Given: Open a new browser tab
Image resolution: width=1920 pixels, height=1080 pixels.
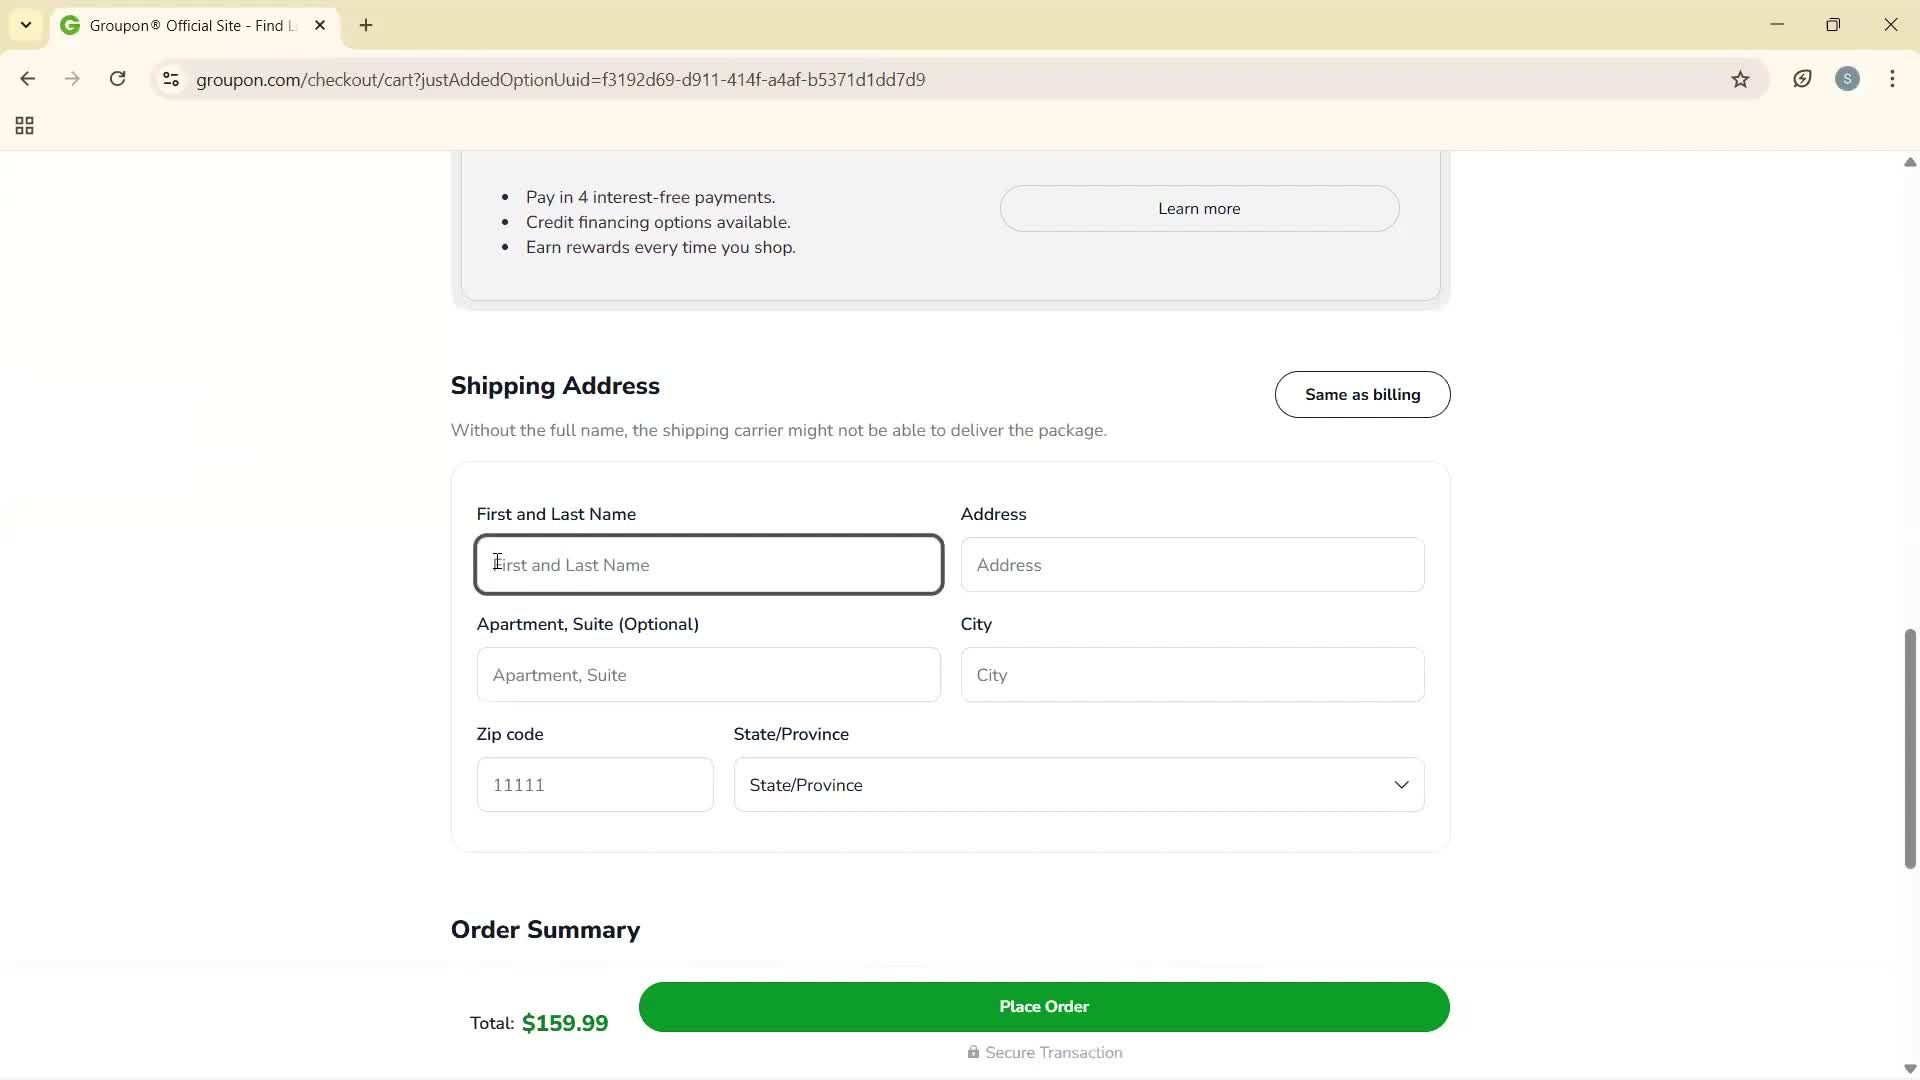Looking at the screenshot, I should coord(364,25).
